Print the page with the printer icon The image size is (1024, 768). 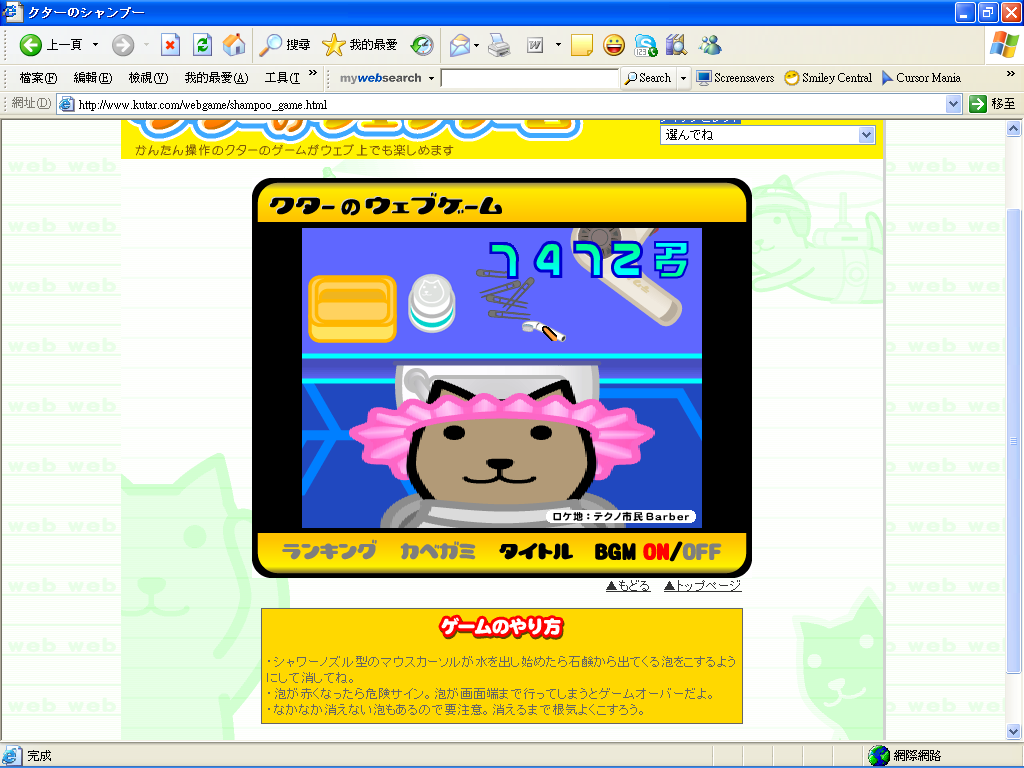tap(500, 44)
